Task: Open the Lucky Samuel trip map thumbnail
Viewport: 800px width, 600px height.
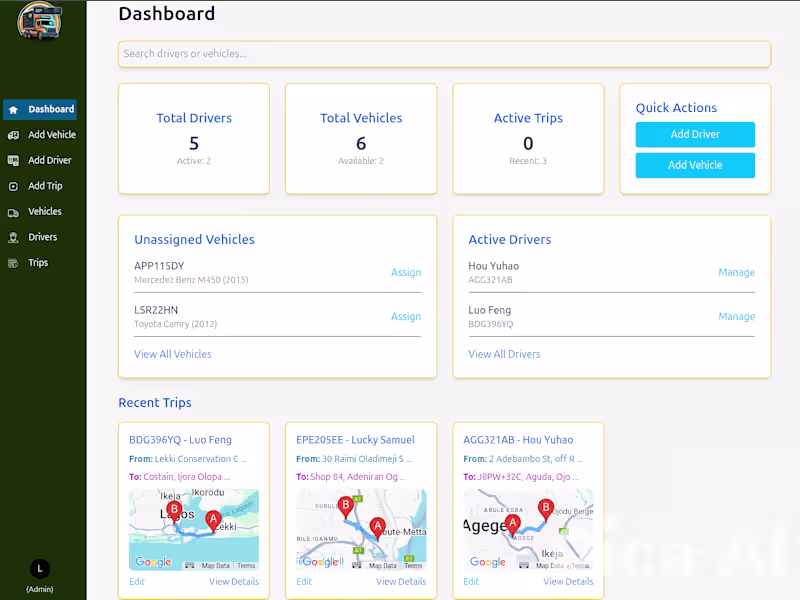Action: tap(361, 530)
